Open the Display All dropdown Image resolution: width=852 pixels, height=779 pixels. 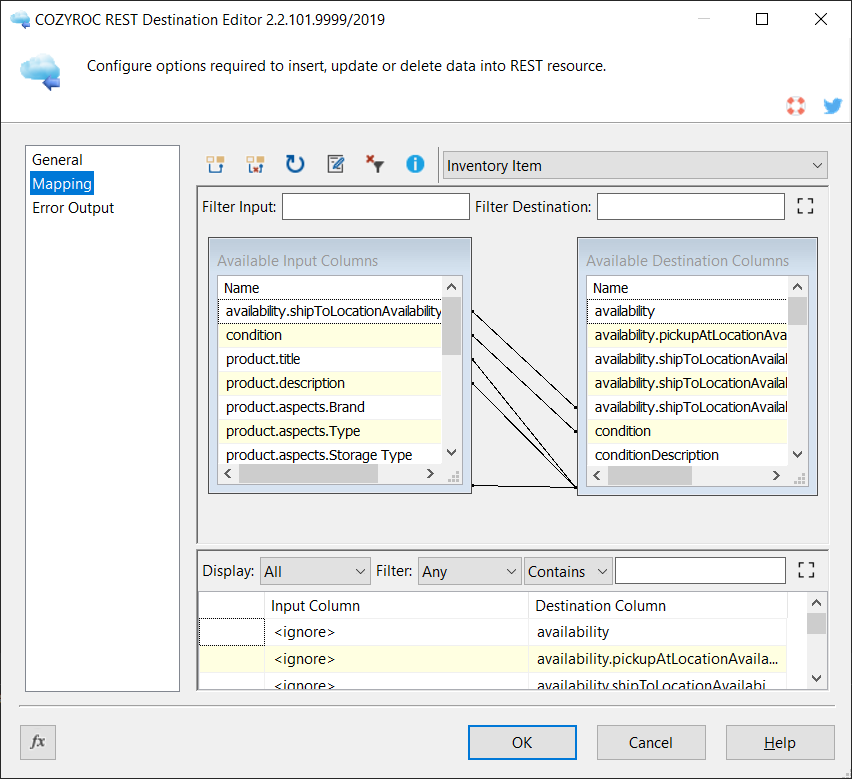[x=315, y=571]
